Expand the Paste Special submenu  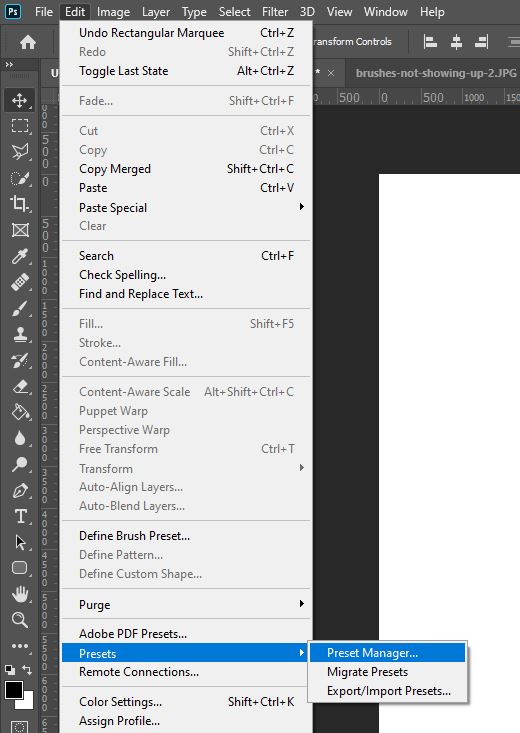(187, 207)
